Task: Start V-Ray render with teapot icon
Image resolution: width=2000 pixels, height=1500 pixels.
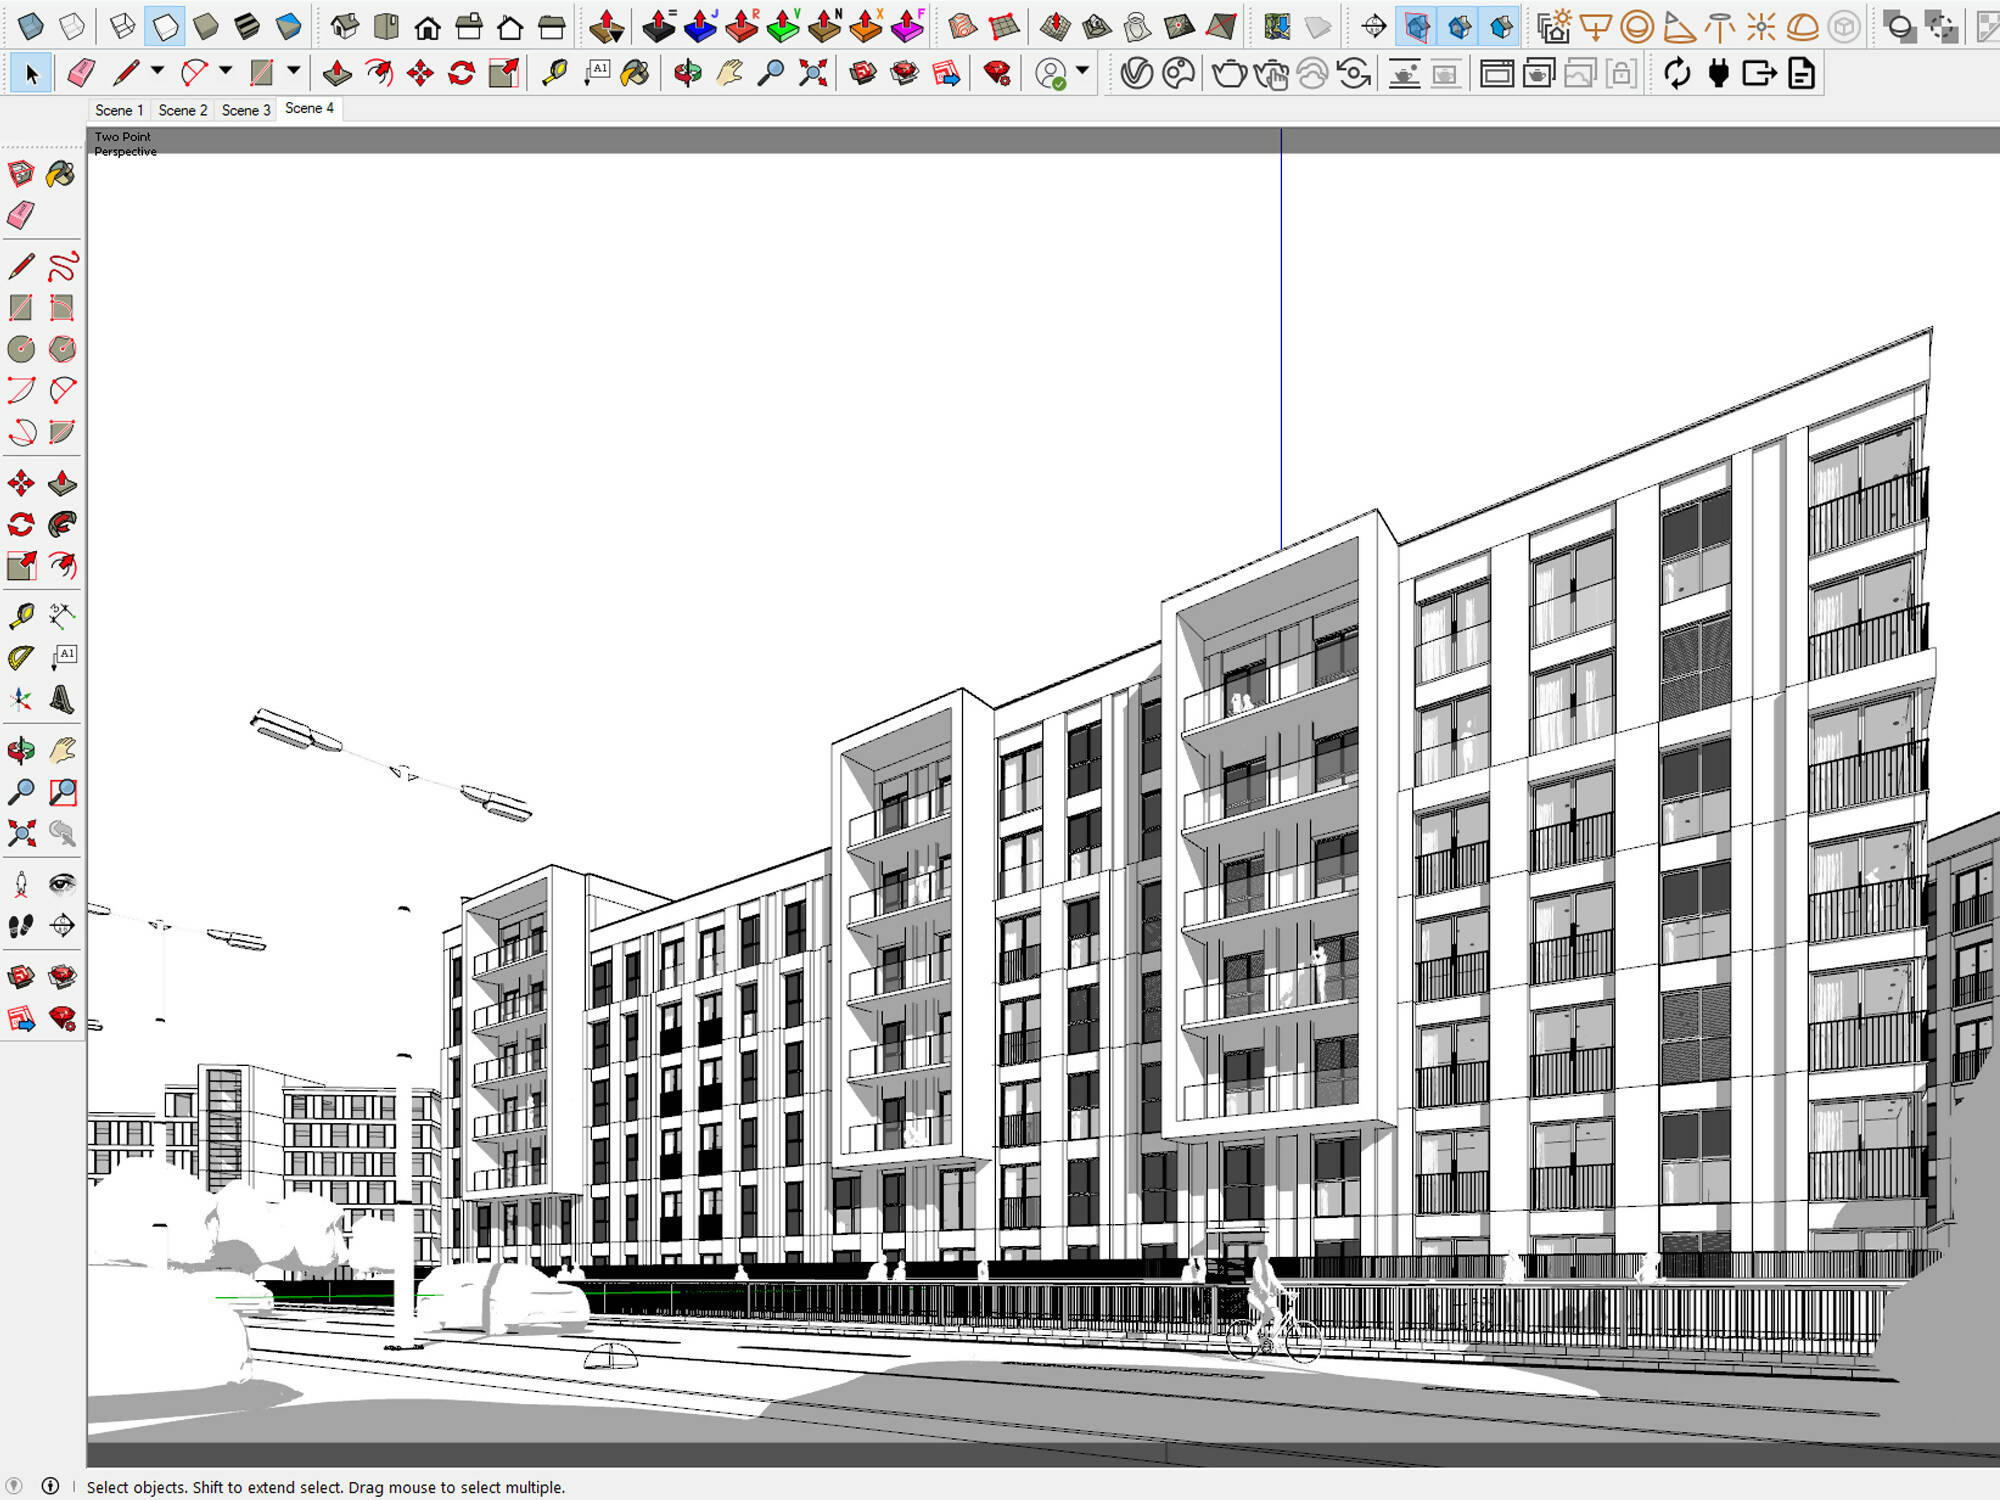Action: point(1229,73)
